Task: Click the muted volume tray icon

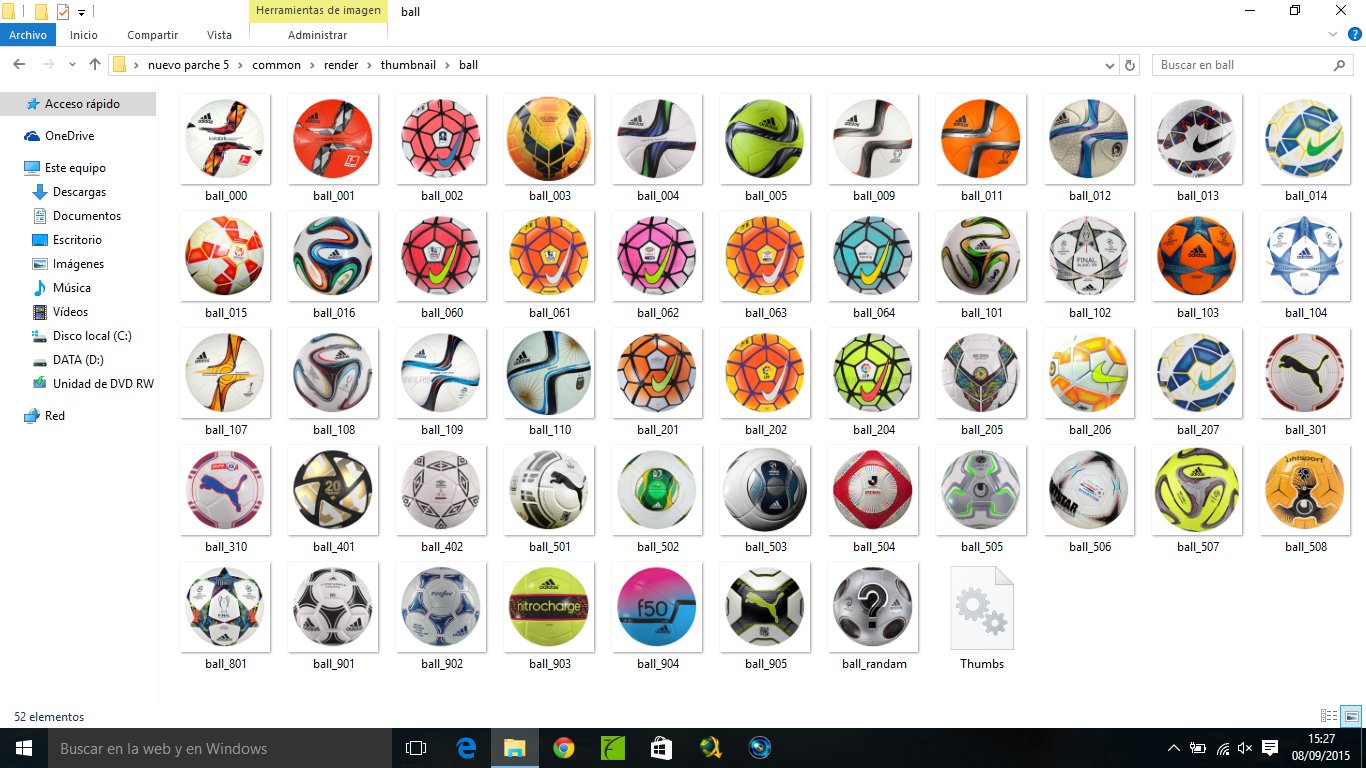Action: click(1245, 748)
